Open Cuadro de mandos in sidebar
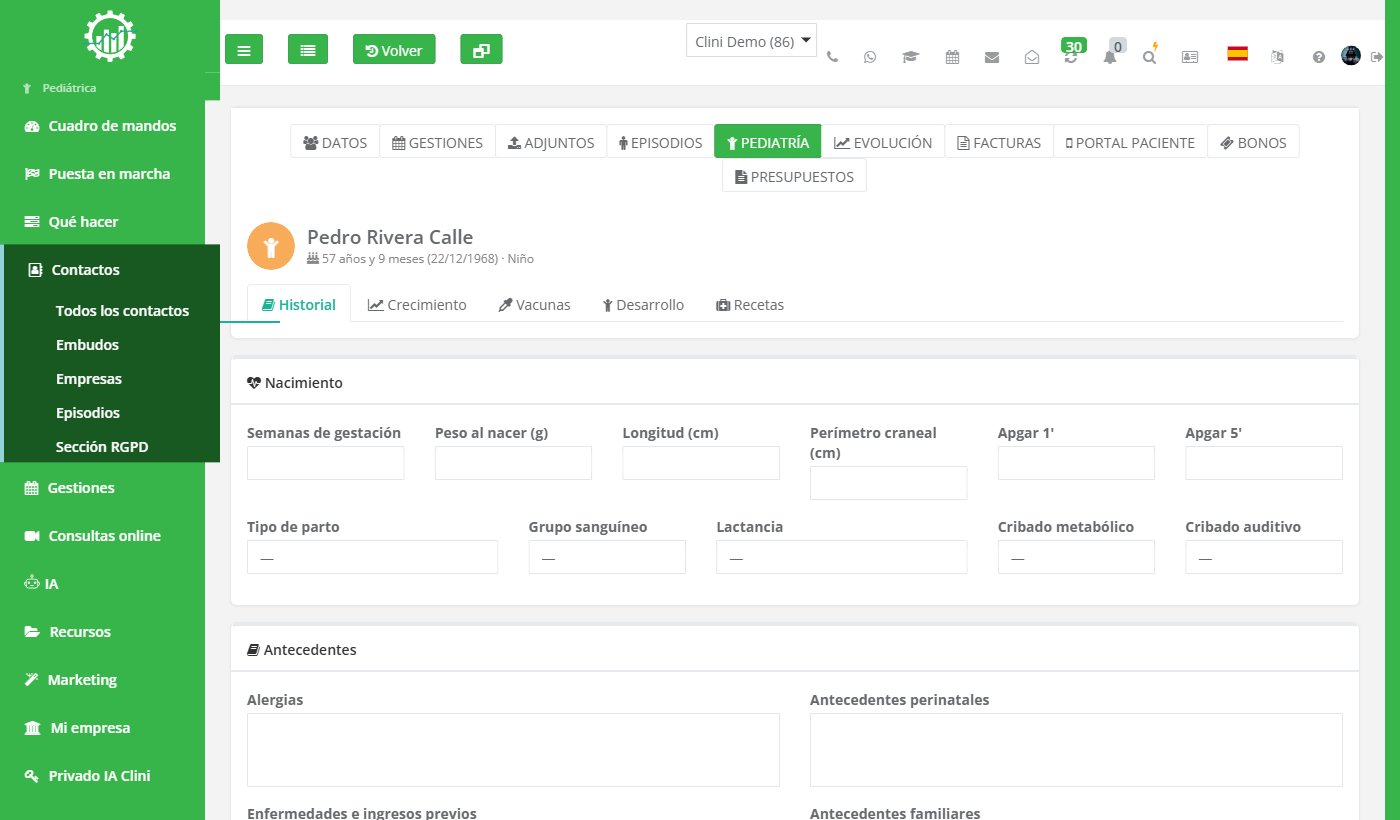The height and width of the screenshot is (820, 1400). tap(110, 126)
